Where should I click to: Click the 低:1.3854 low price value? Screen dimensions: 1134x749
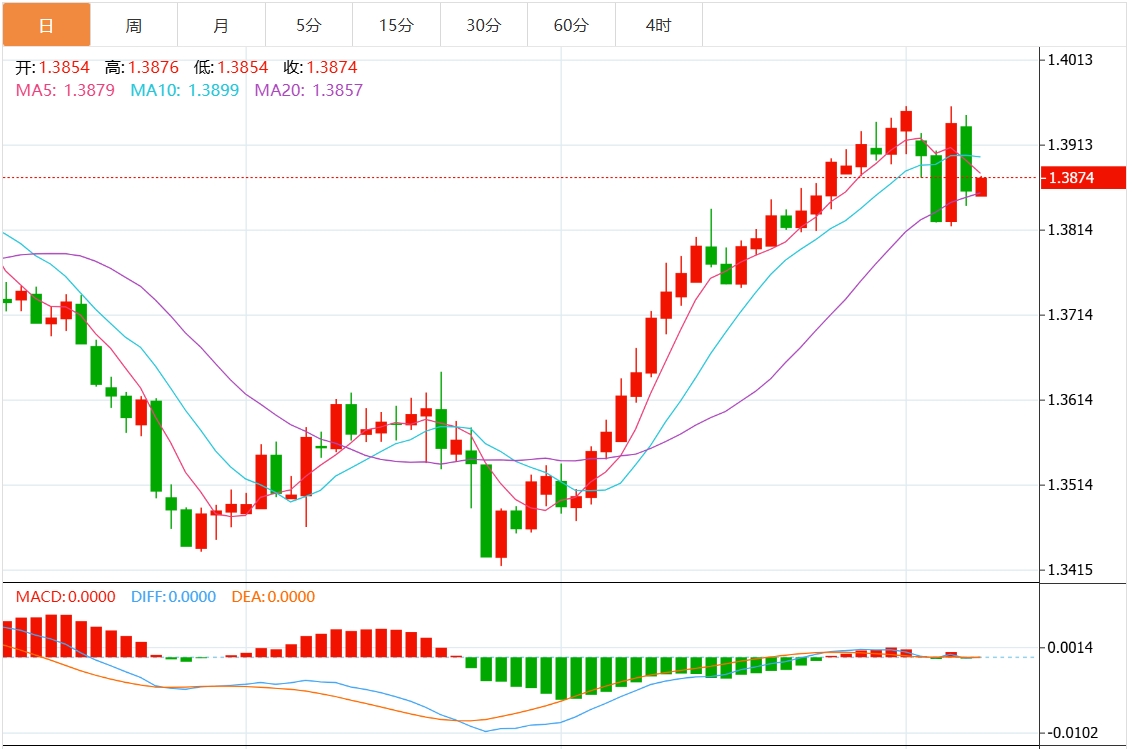[x=231, y=67]
